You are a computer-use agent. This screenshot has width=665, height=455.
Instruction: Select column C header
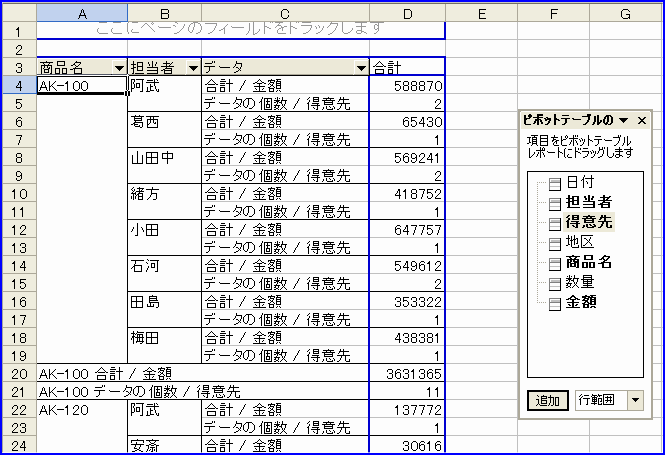pos(285,14)
